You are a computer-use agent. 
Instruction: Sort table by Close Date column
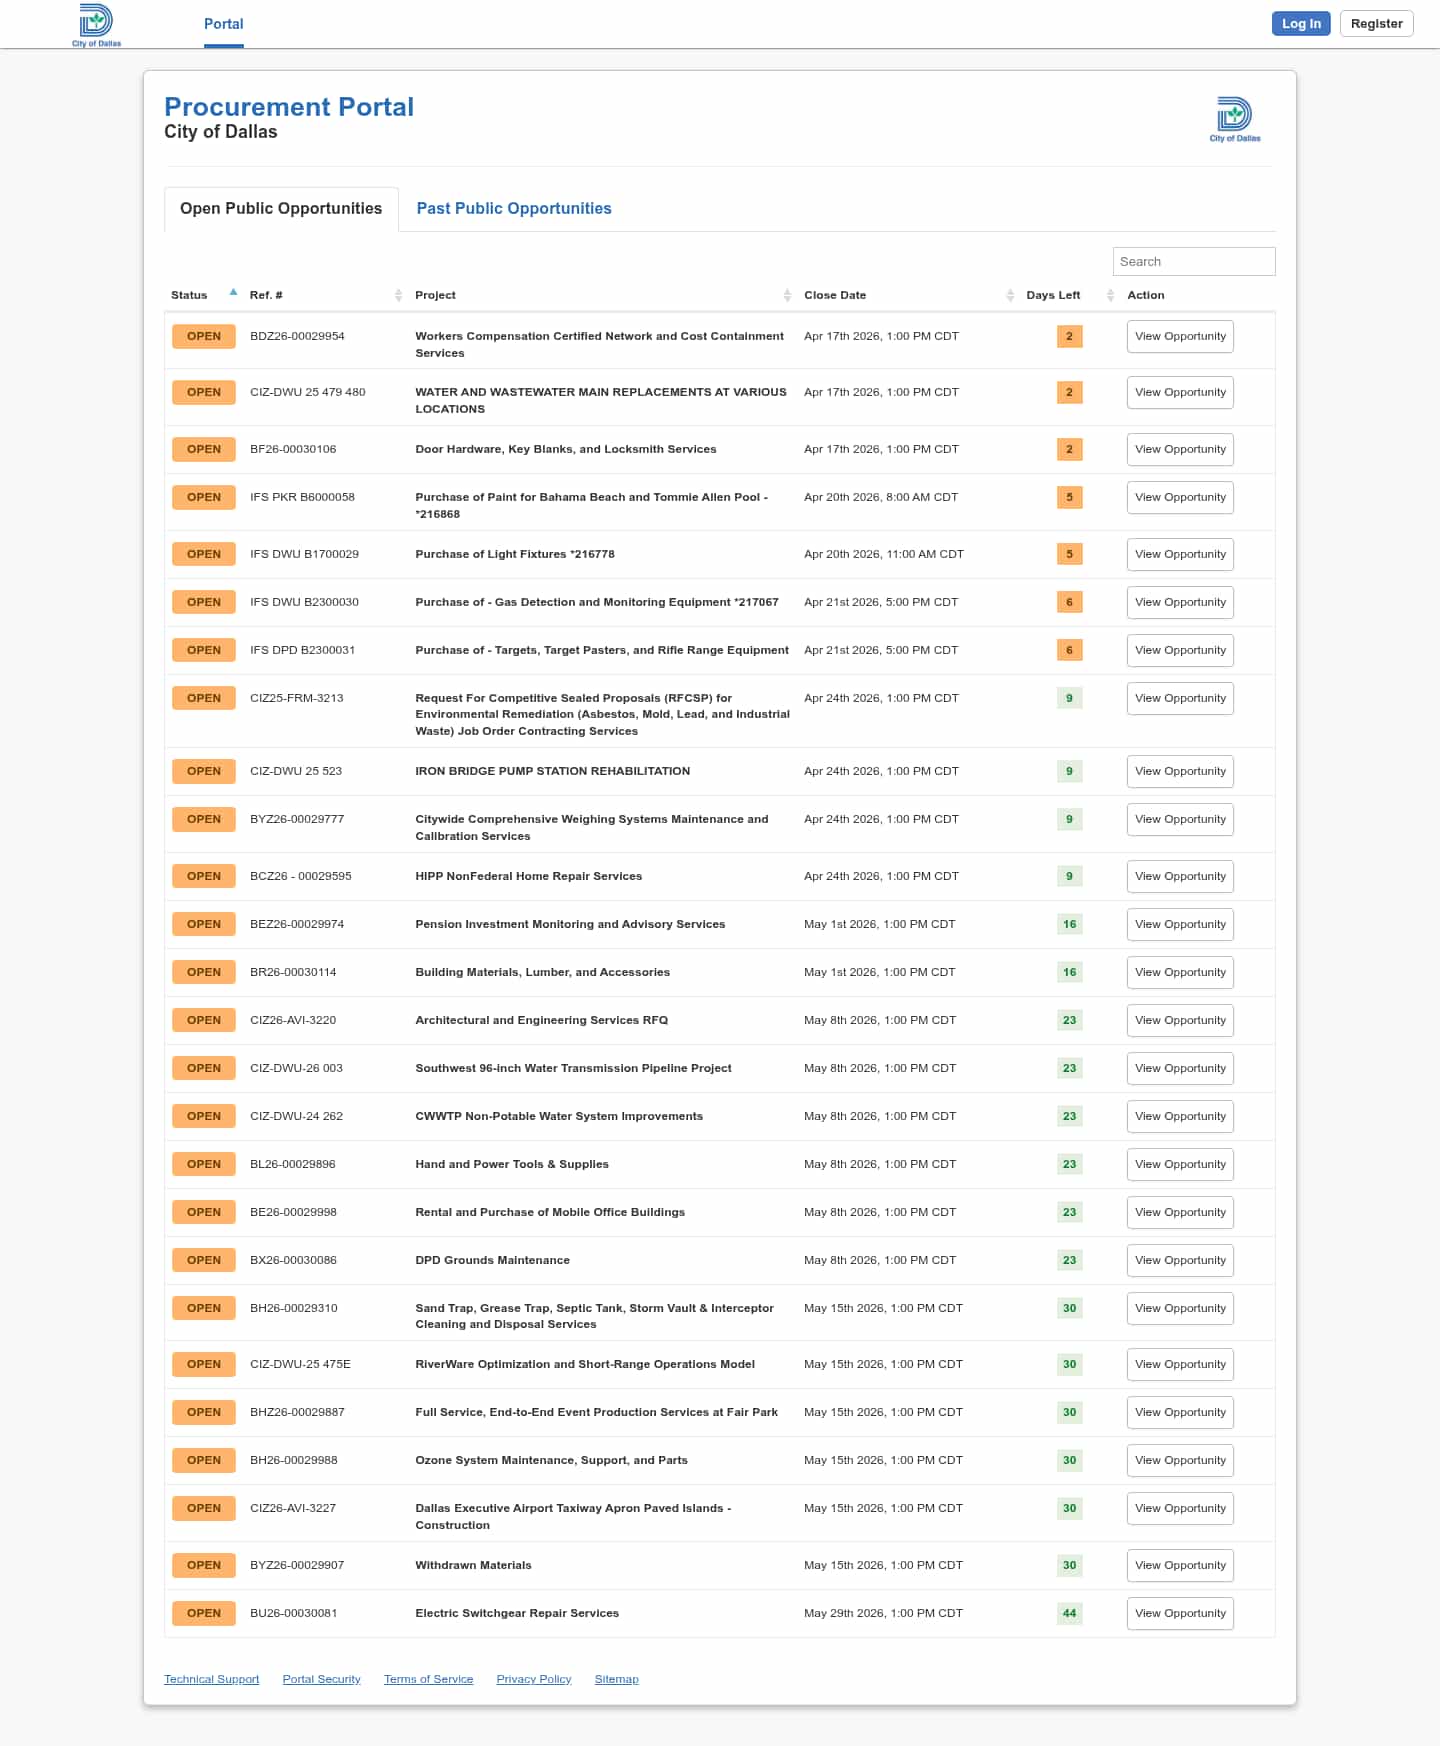pos(1009,295)
